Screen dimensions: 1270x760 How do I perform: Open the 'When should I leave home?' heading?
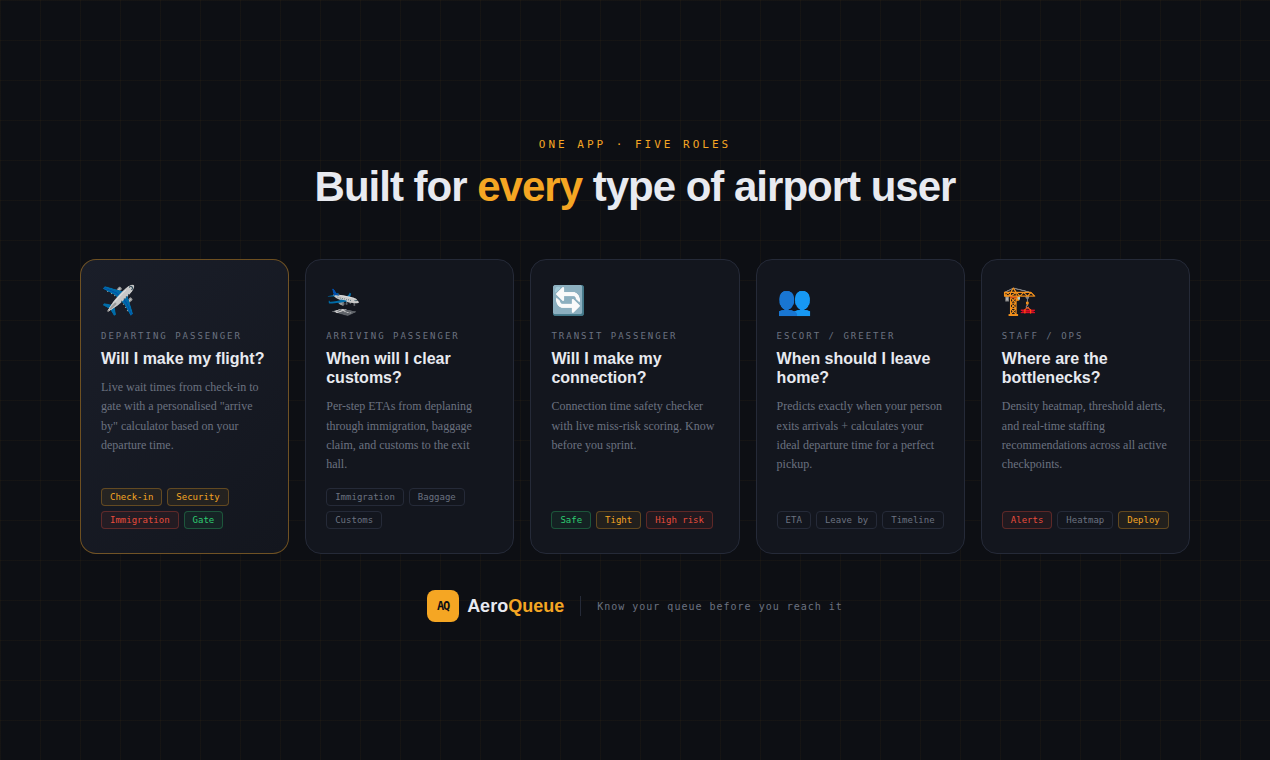853,368
